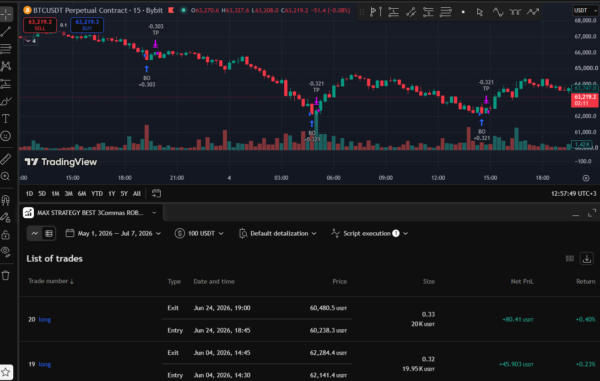The height and width of the screenshot is (381, 600).
Task: Minimize the strategy tester panel
Action: (x=576, y=215)
